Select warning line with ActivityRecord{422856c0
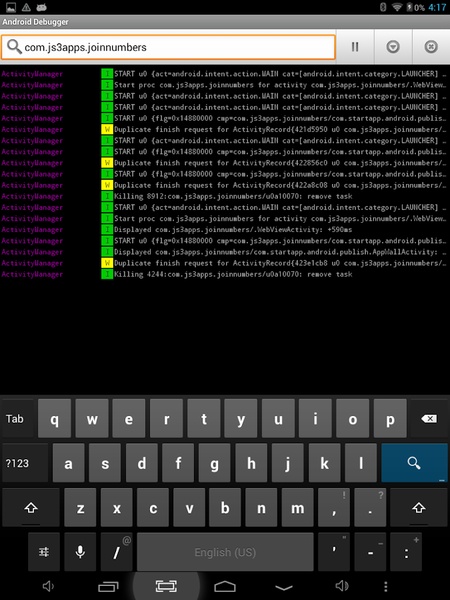Screen dimensions: 450x600 (225, 163)
